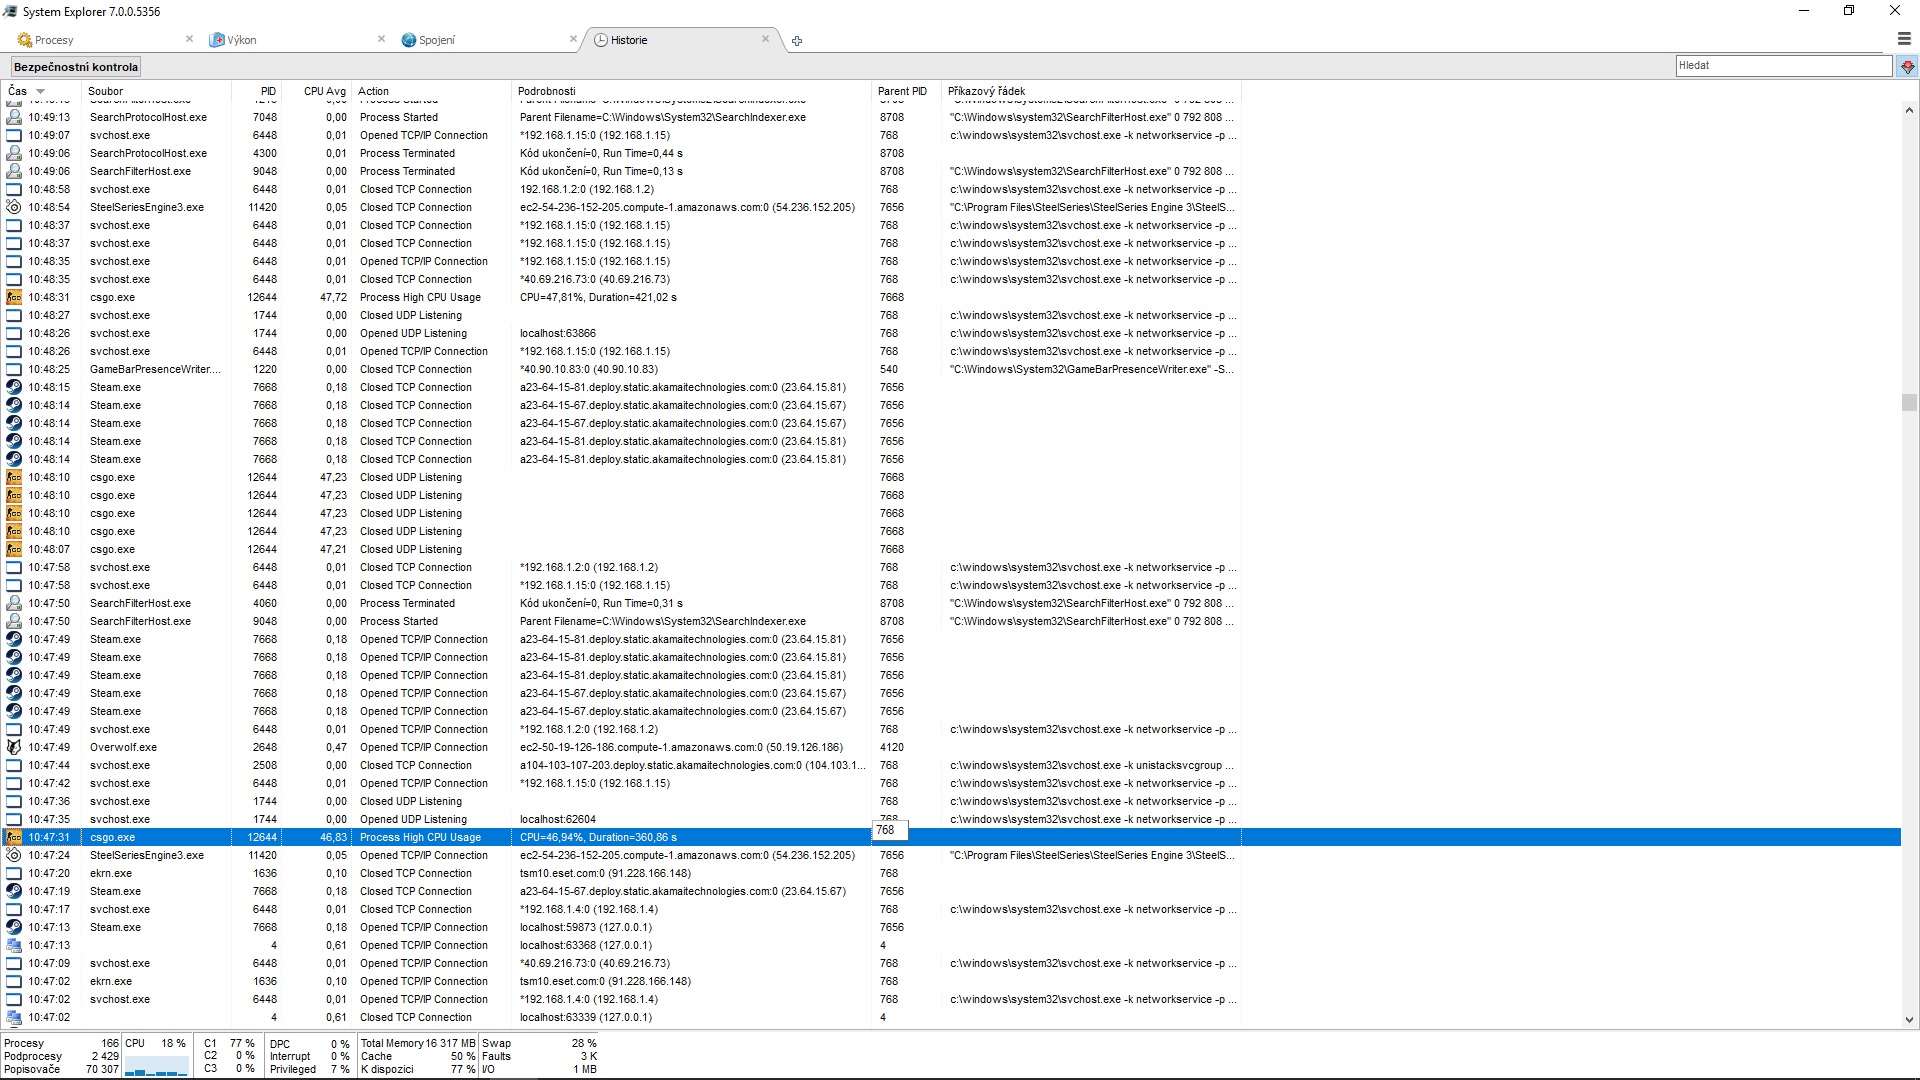Open the hamburger menu icon
This screenshot has width=1920, height=1080.
coord(1904,39)
